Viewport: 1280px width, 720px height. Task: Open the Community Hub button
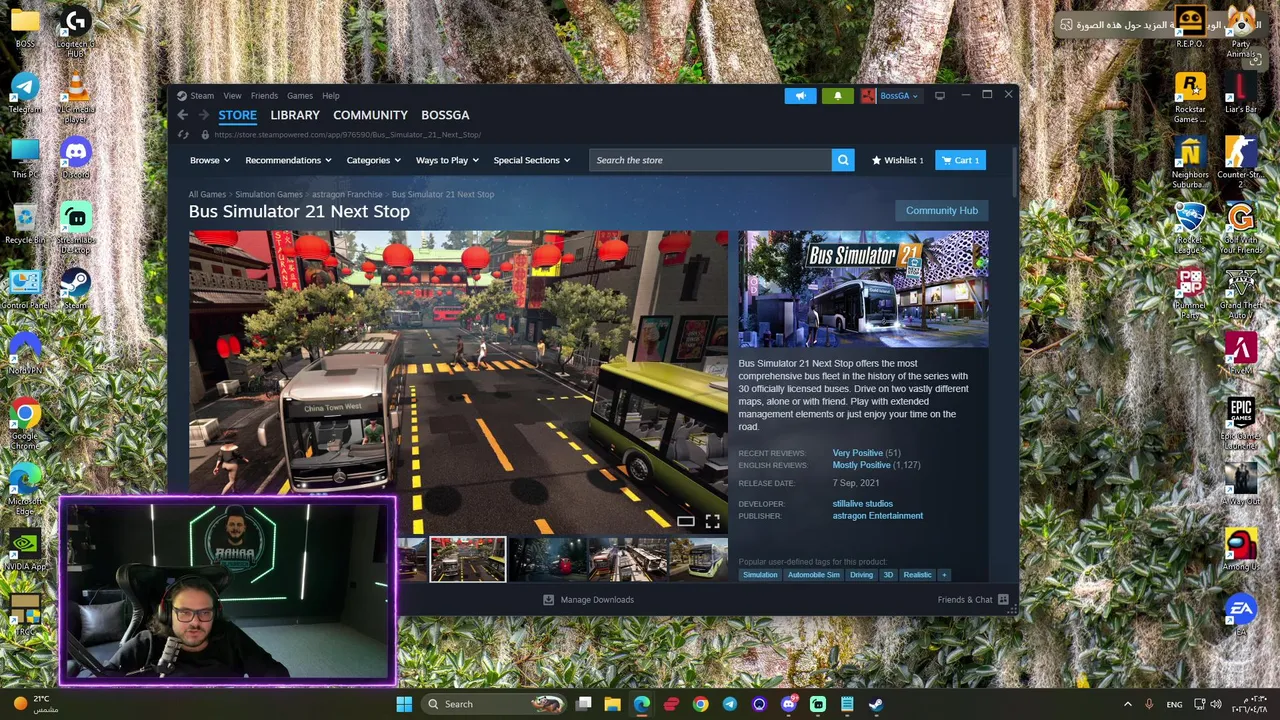942,211
